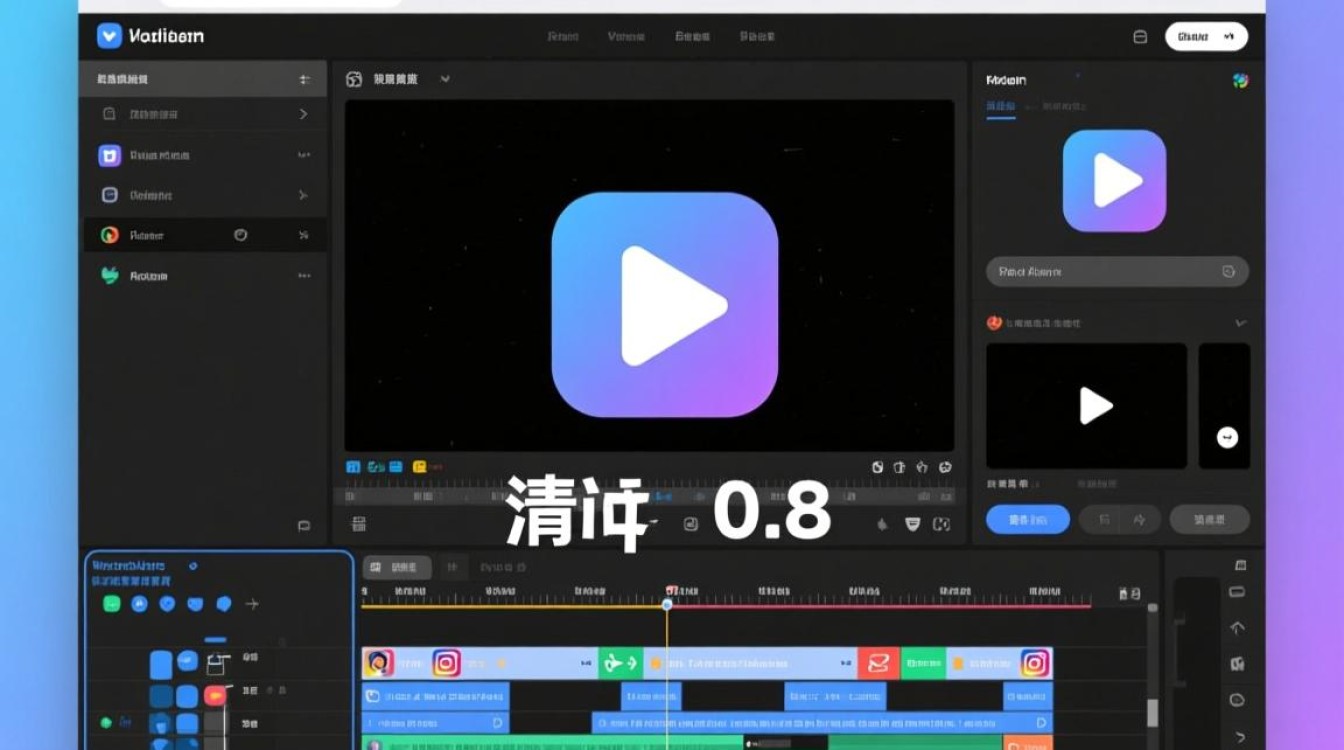
Task: Click the droplet icon in the viewer bottom bar
Action: pos(882,523)
